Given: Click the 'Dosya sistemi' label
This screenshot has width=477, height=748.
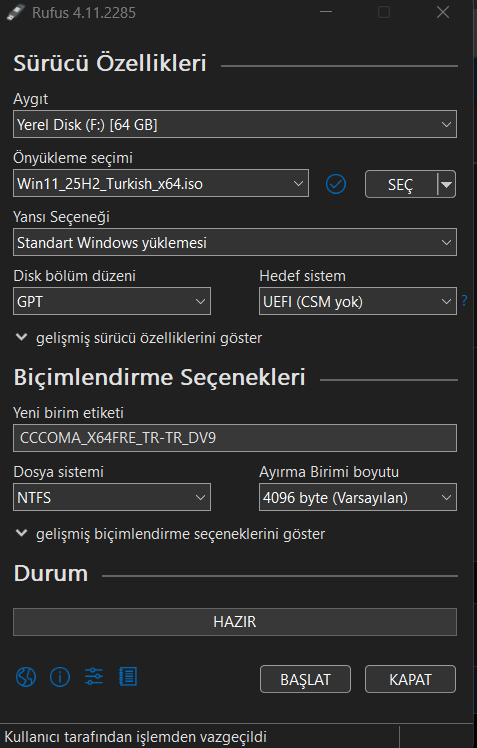Looking at the screenshot, I should click(x=59, y=472).
